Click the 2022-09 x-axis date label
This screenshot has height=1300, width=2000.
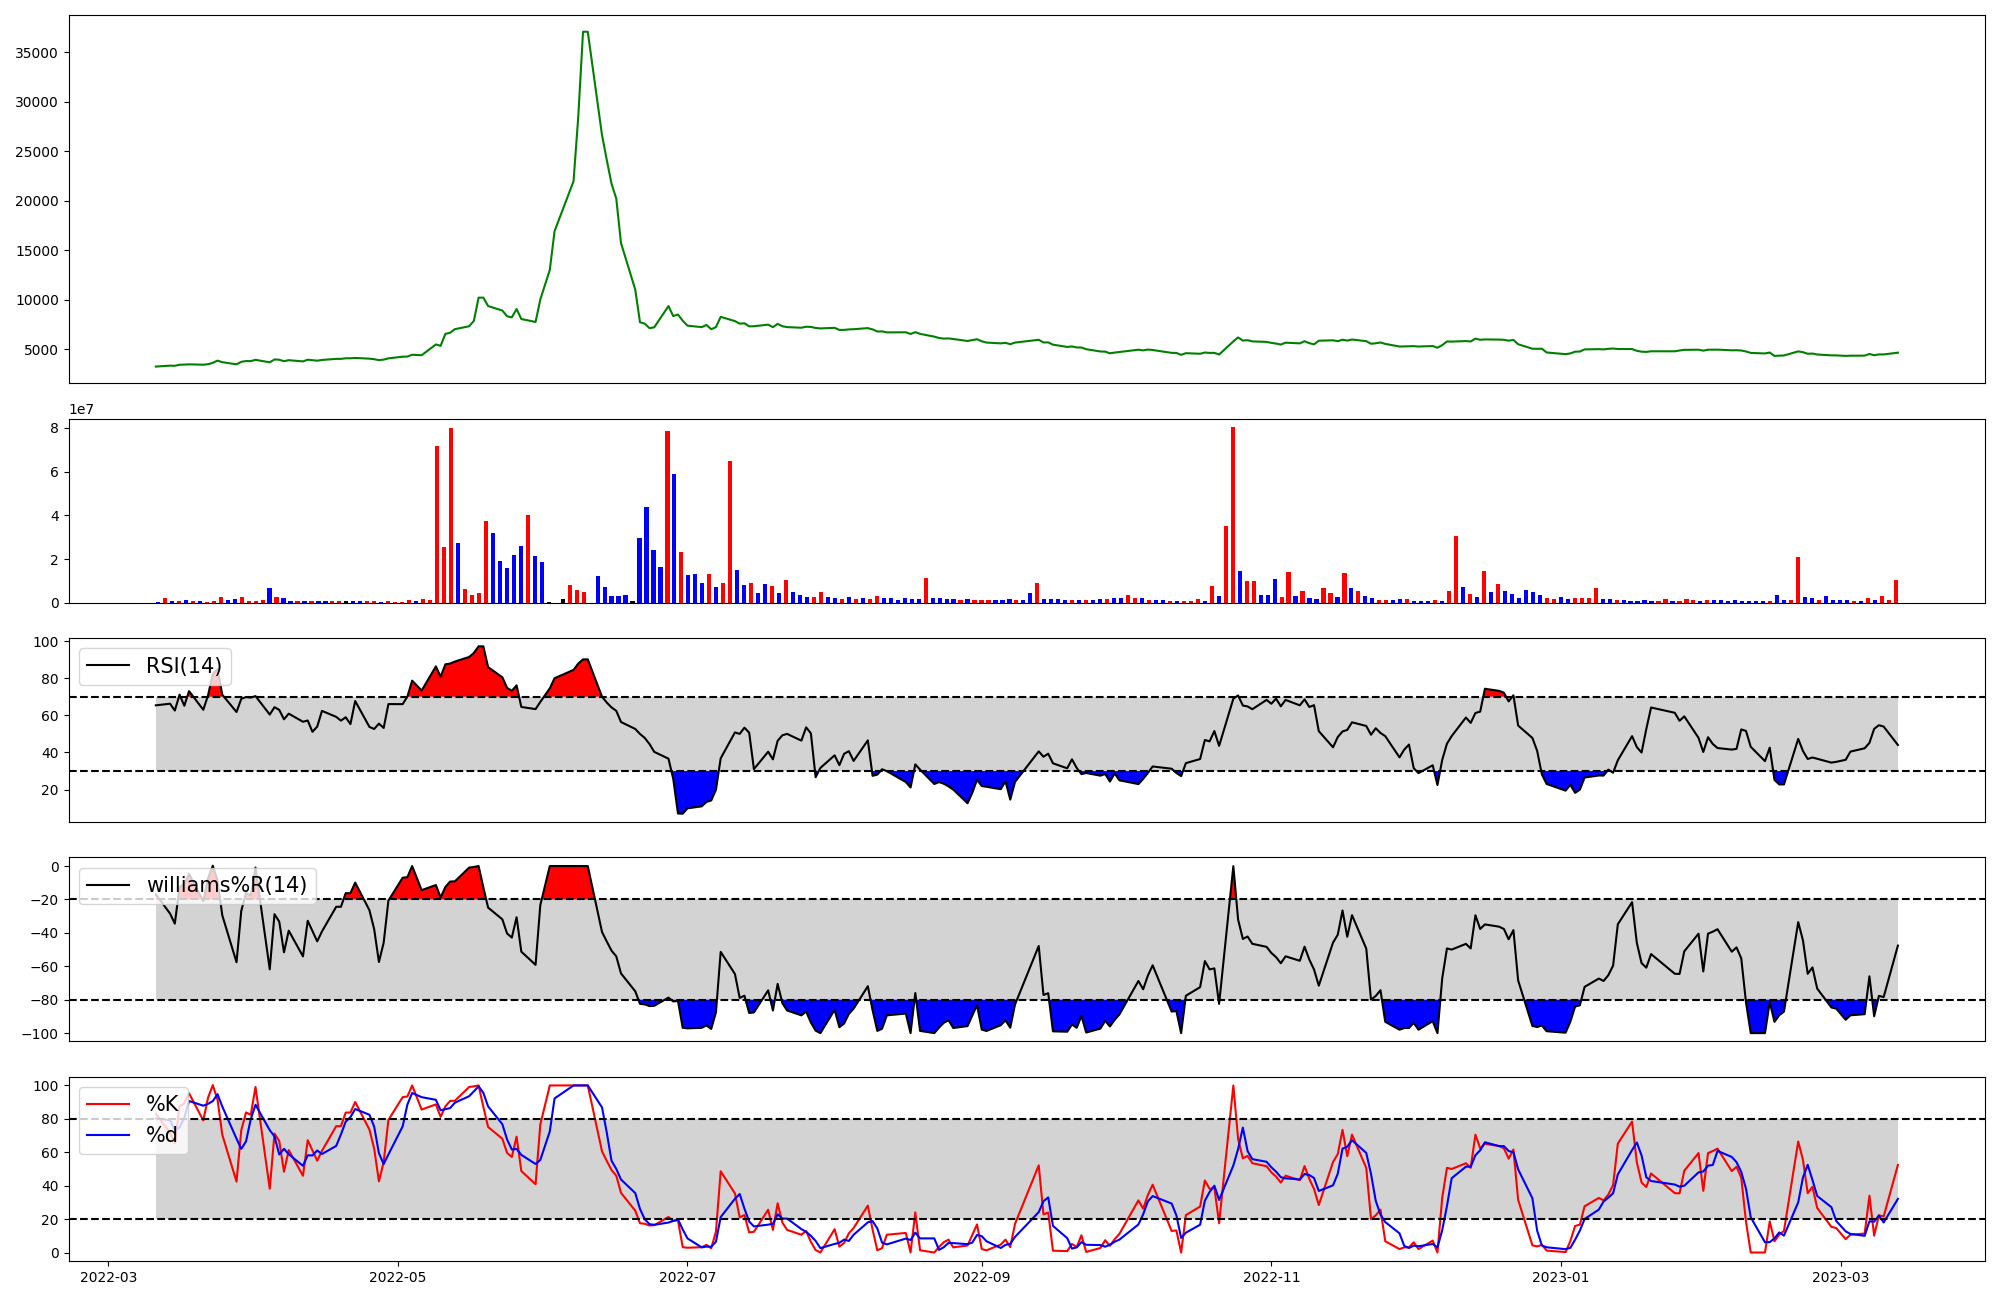[982, 1277]
